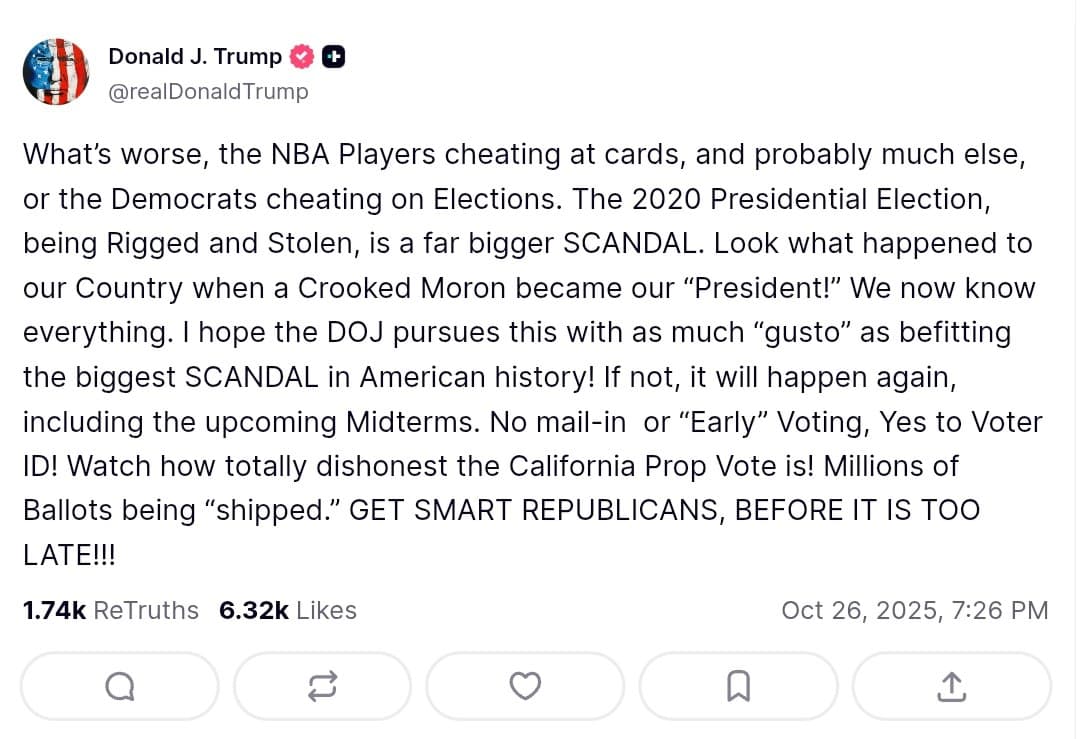Click the heart like icon
1080x739 pixels.
pyautogui.click(x=525, y=686)
